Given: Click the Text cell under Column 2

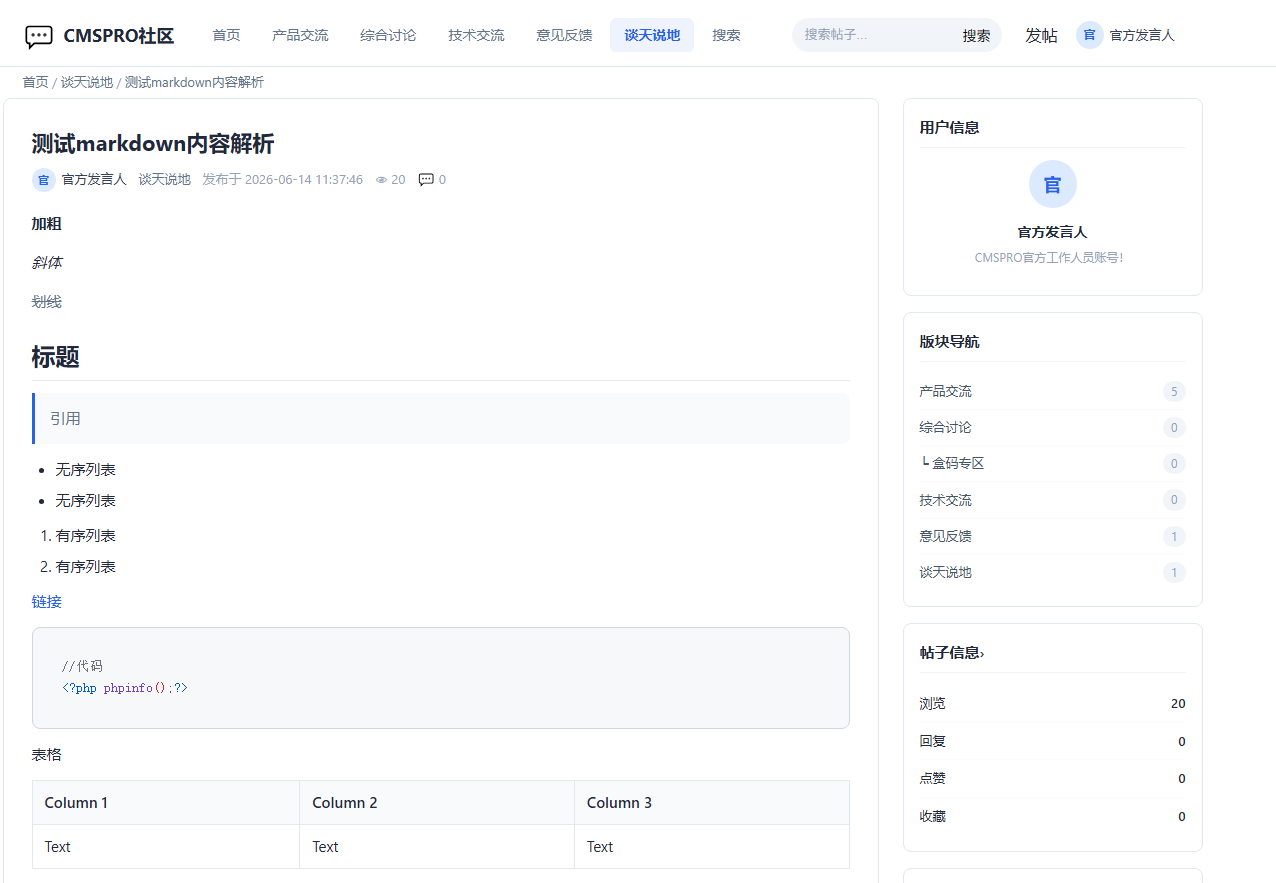Looking at the screenshot, I should (x=437, y=847).
